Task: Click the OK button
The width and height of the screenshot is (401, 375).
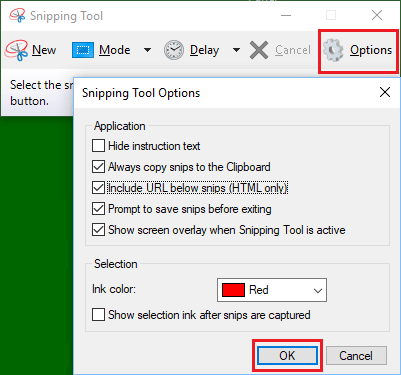Action: 287,356
